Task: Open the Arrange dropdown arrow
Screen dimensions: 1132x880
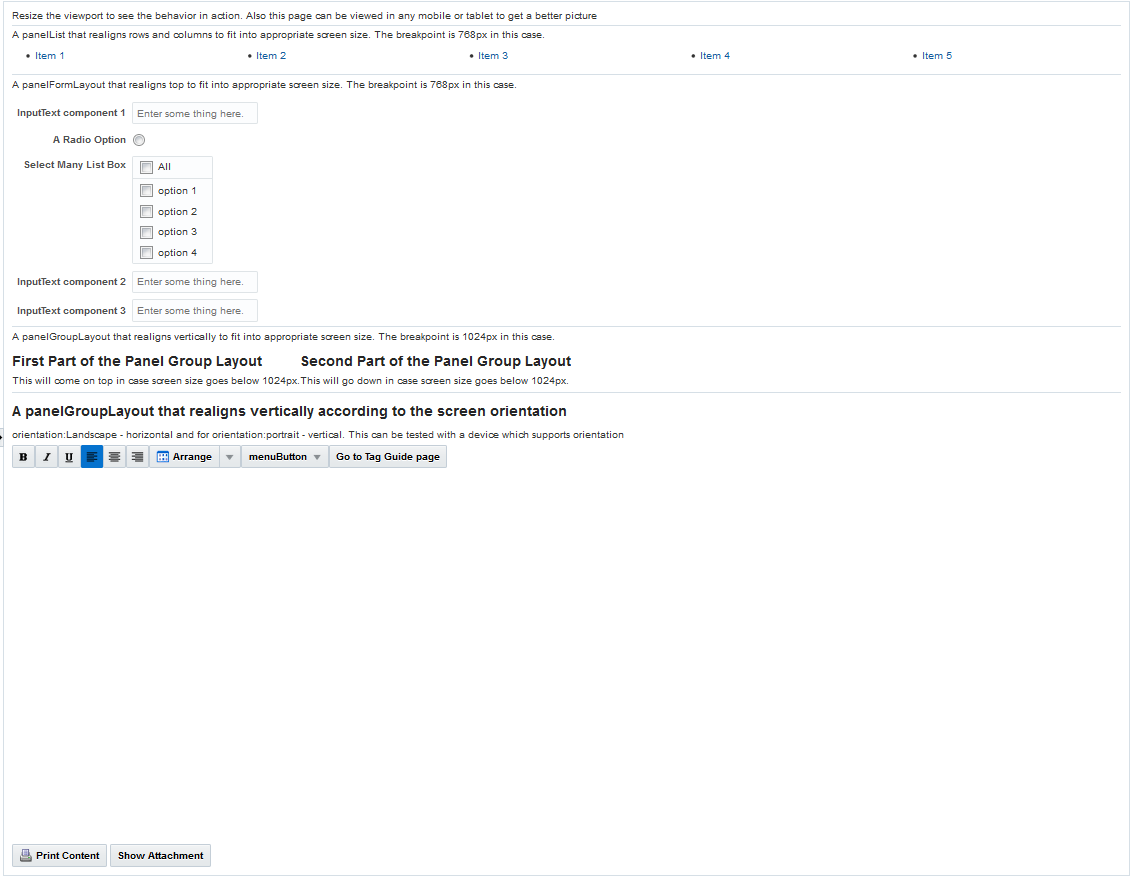Action: click(x=230, y=457)
